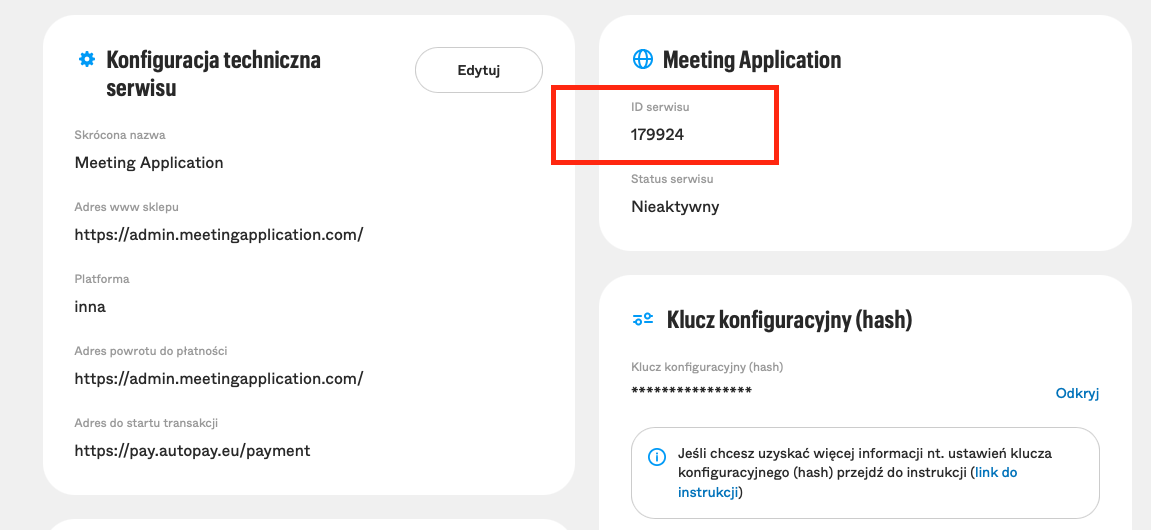Click the gear icon beside Konfiguracja techniczna serwisu
The height and width of the screenshot is (530, 1151).
87,59
